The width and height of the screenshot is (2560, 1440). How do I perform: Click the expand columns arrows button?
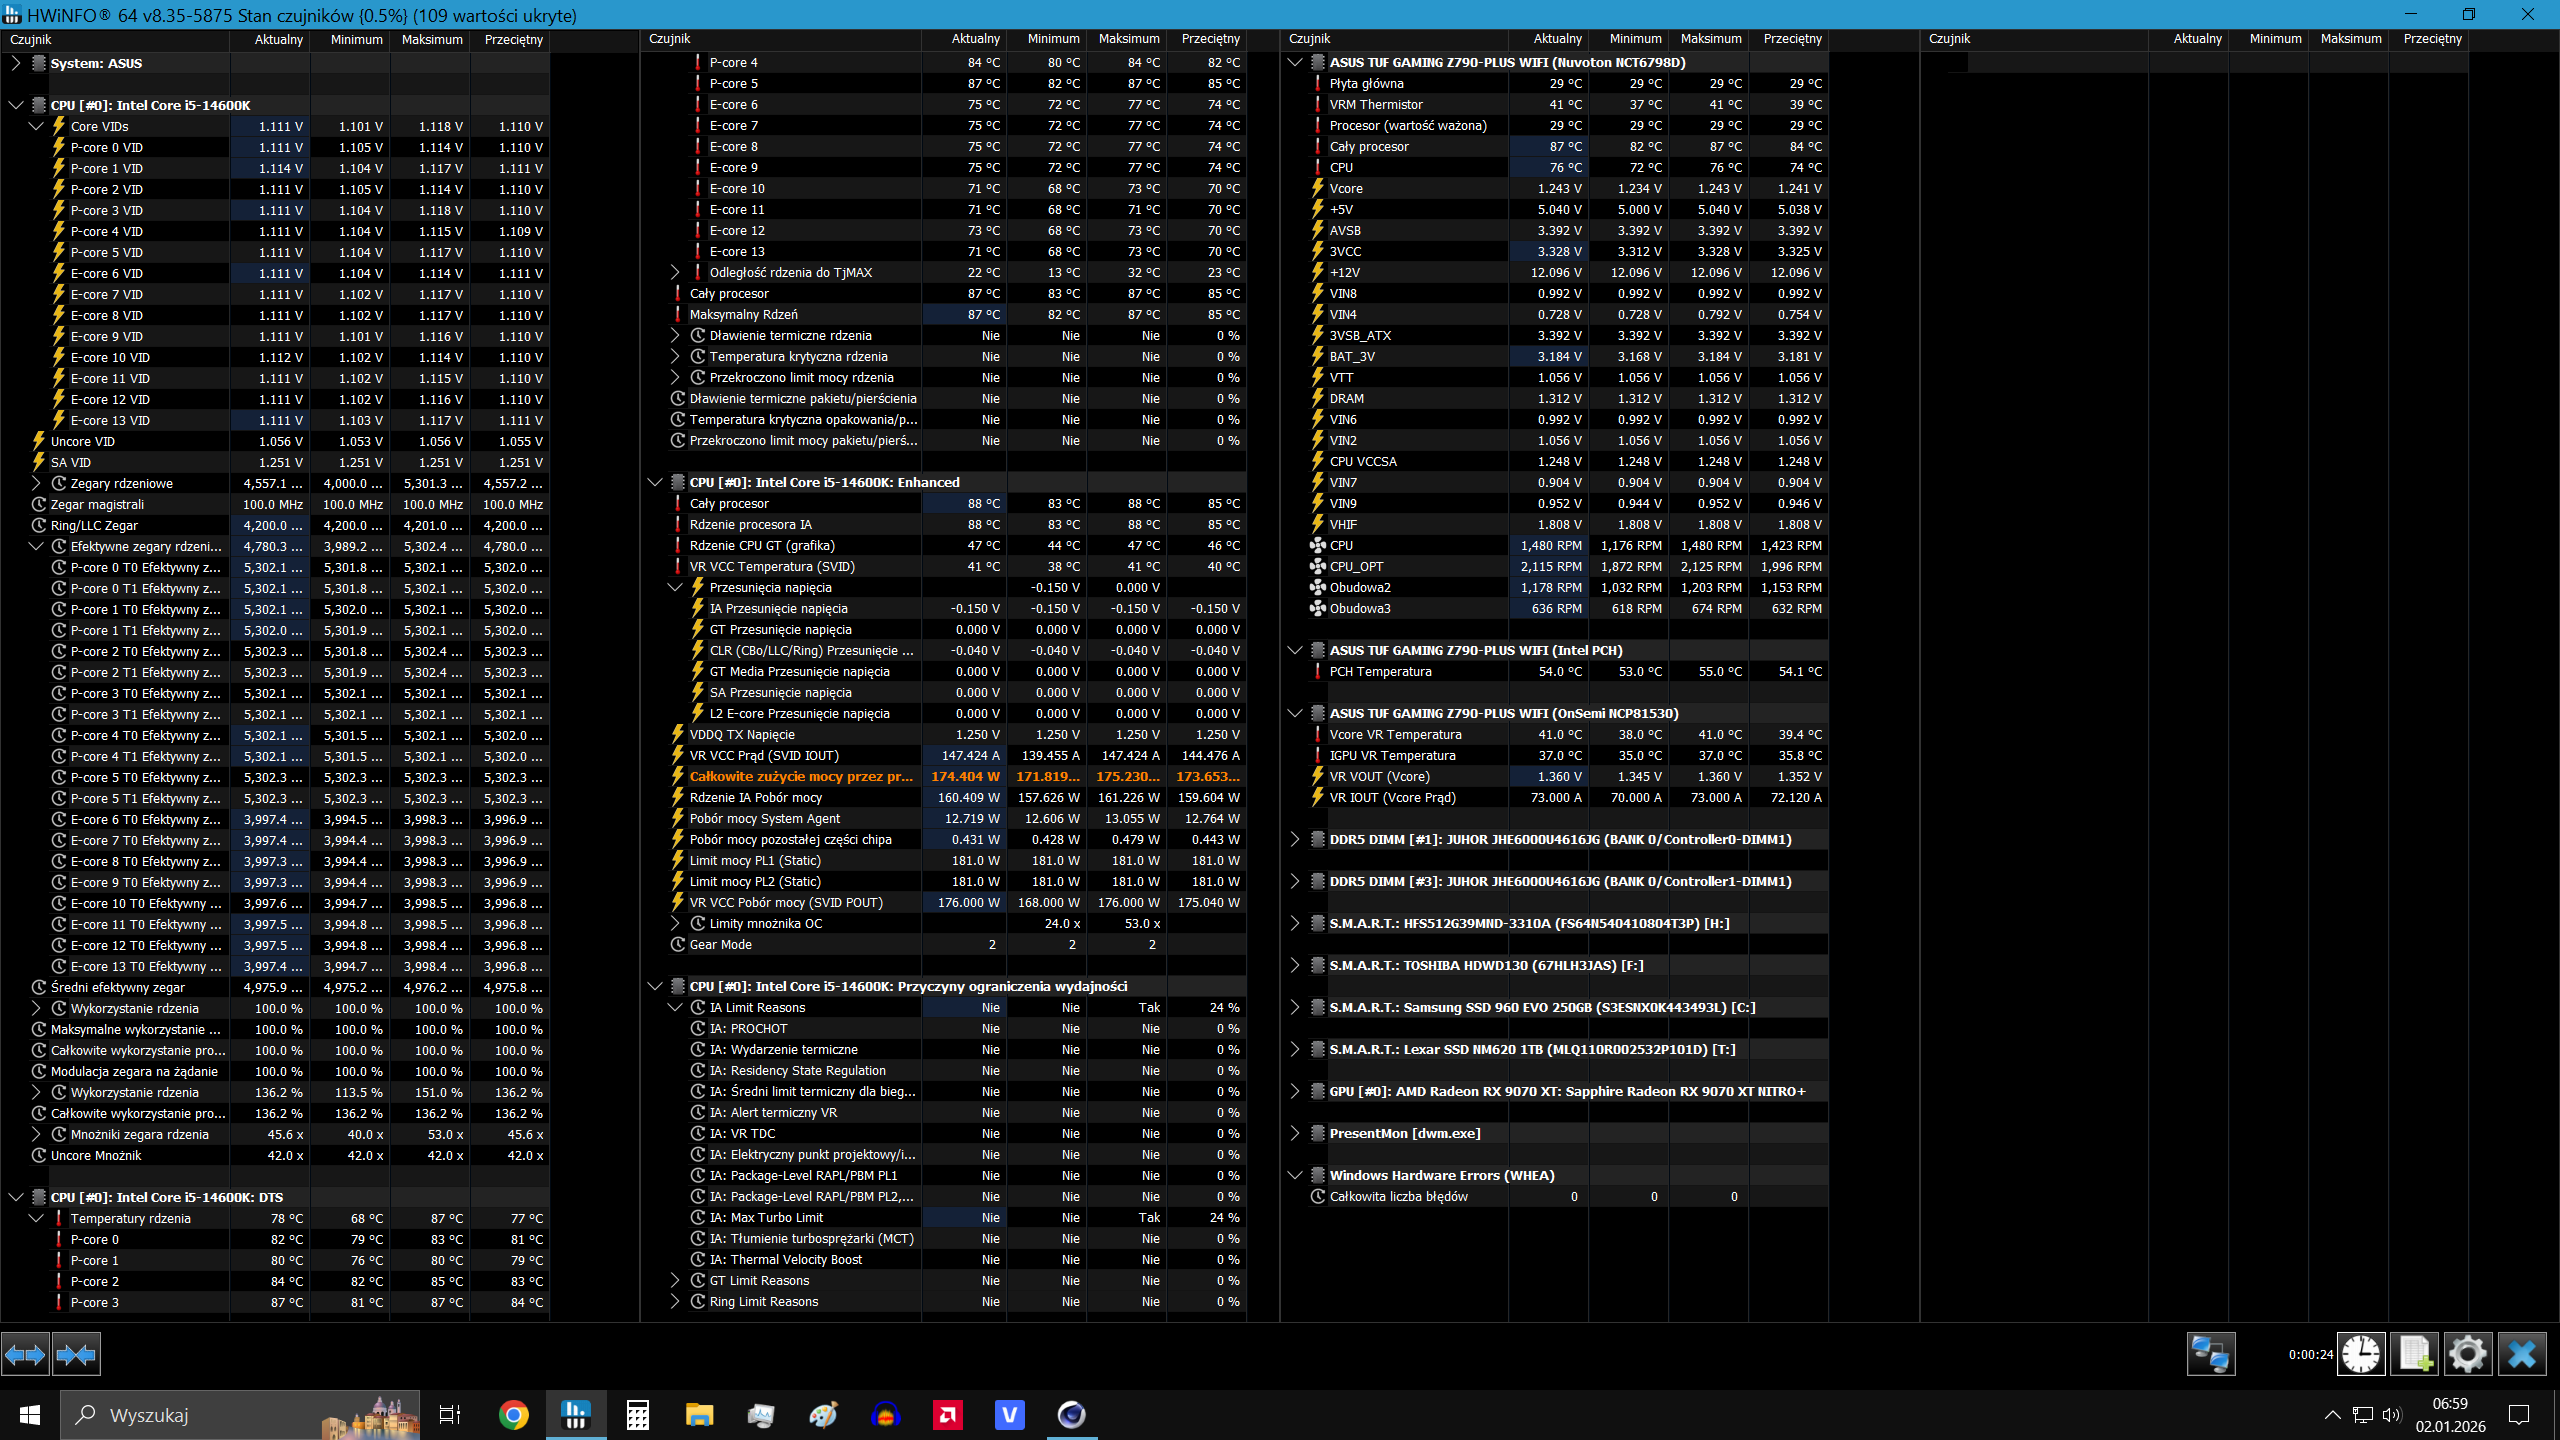[x=25, y=1355]
